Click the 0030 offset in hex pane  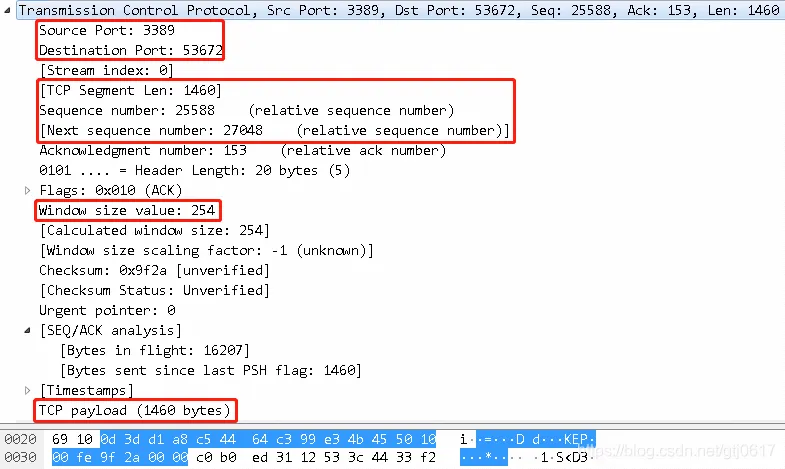(x=20, y=457)
